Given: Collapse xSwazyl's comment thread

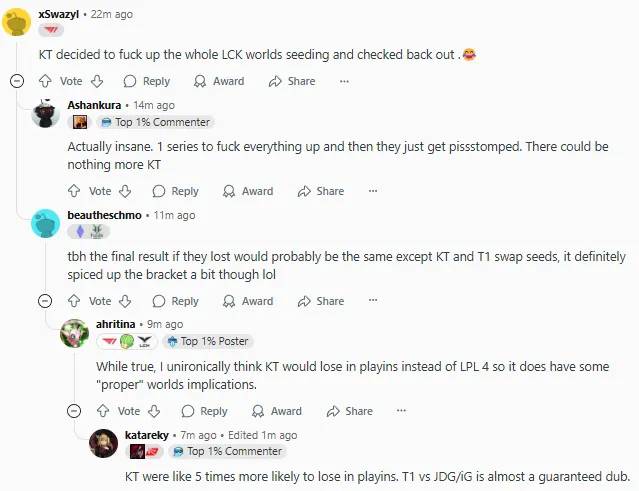Looking at the screenshot, I should click(16, 81).
